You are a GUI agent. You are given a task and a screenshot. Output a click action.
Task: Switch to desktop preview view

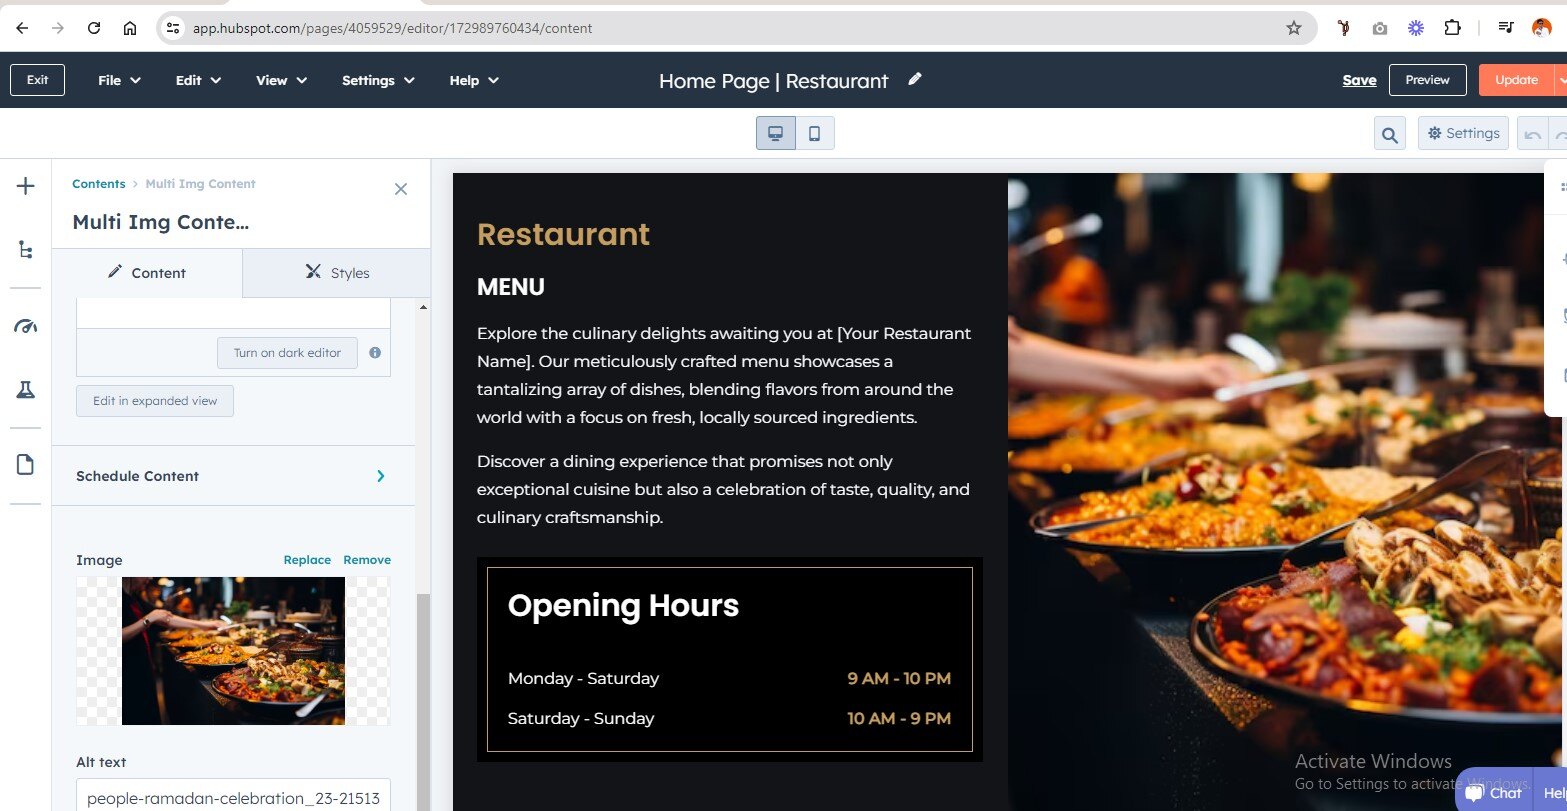(x=775, y=134)
